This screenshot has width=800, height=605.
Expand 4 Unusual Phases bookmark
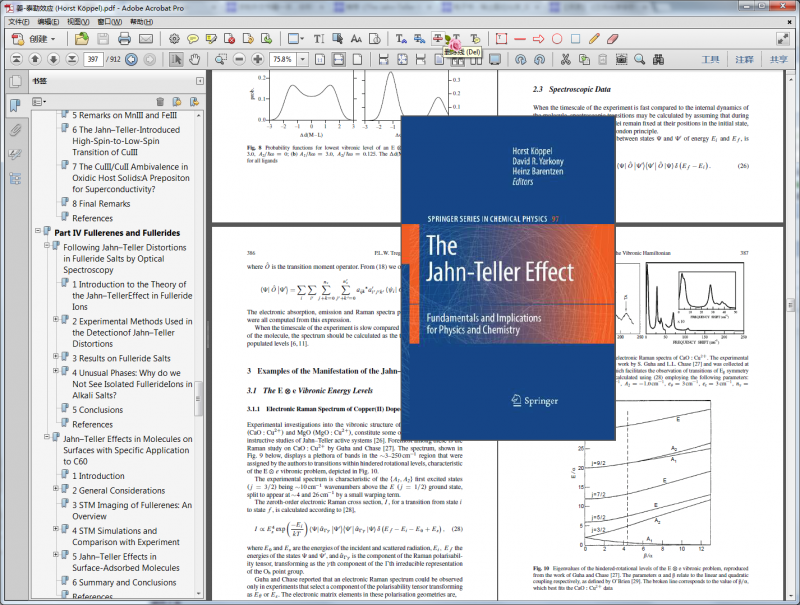(x=56, y=371)
